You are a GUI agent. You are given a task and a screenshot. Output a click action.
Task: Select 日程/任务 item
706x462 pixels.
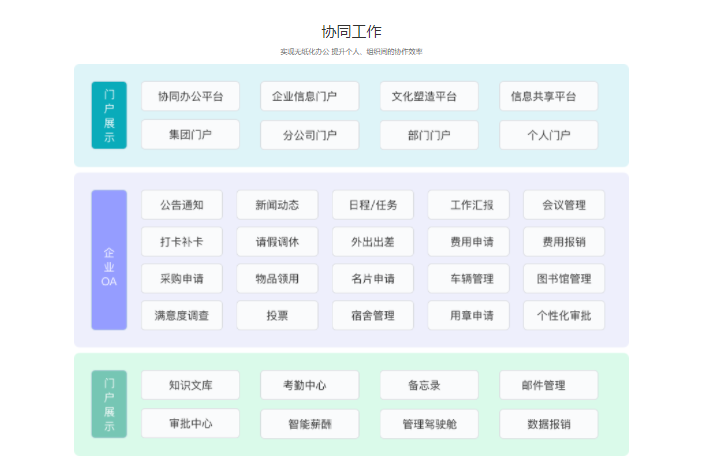point(373,205)
